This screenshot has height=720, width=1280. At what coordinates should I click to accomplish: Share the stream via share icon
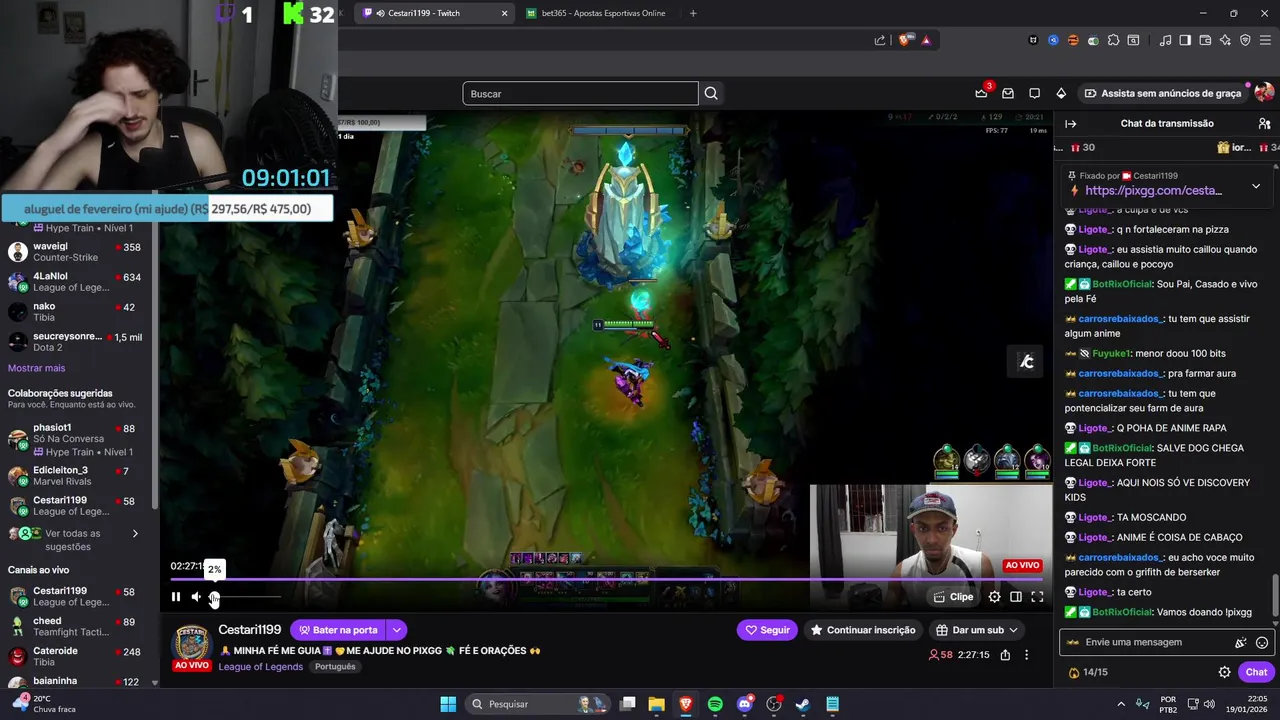[x=1005, y=655]
